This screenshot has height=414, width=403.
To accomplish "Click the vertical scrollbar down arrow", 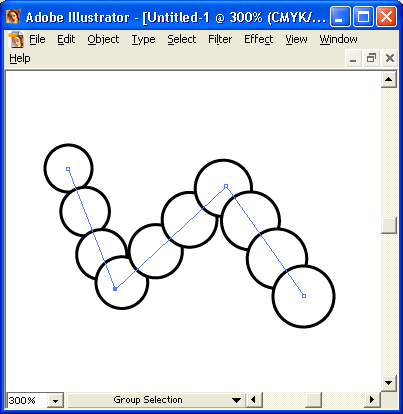I will pos(389,383).
